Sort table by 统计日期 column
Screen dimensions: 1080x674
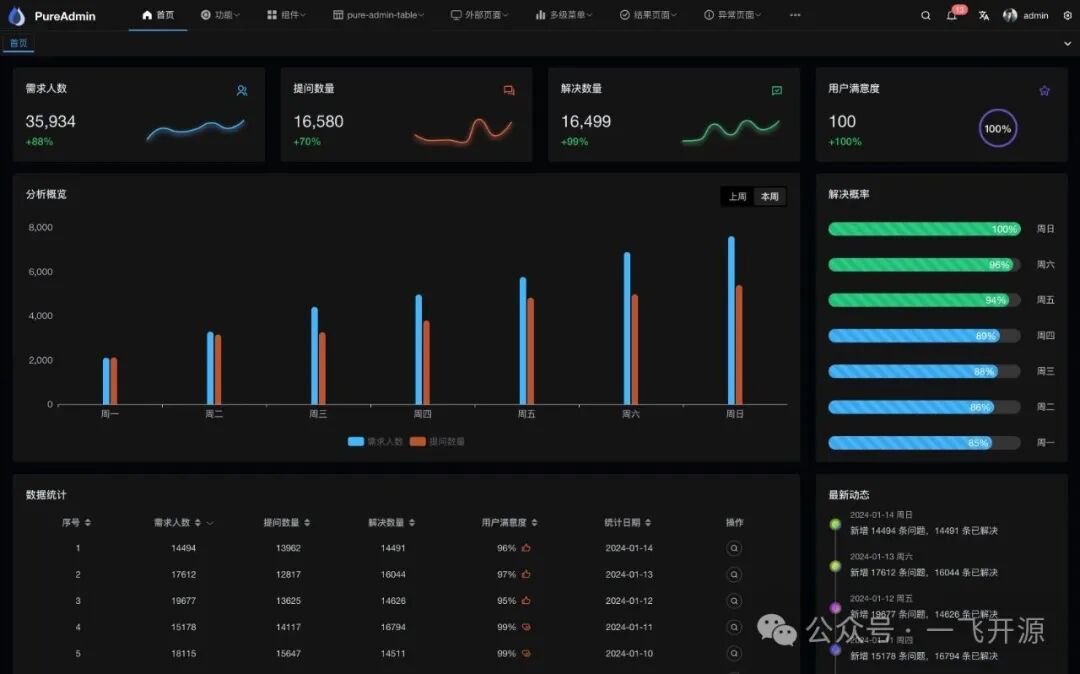[x=628, y=522]
